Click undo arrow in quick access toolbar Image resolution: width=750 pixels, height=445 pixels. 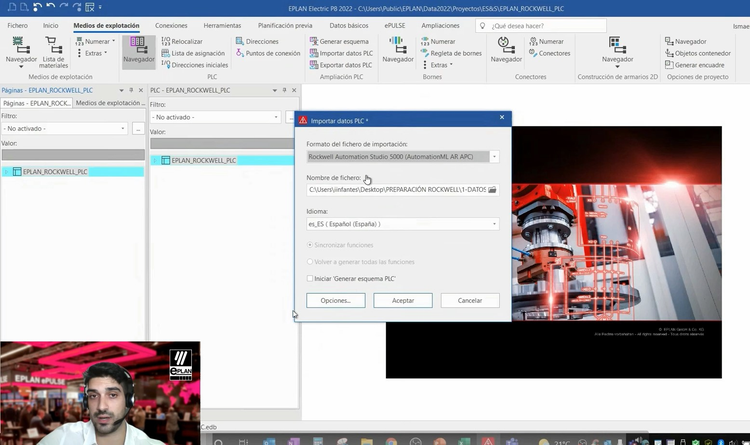coord(50,7)
